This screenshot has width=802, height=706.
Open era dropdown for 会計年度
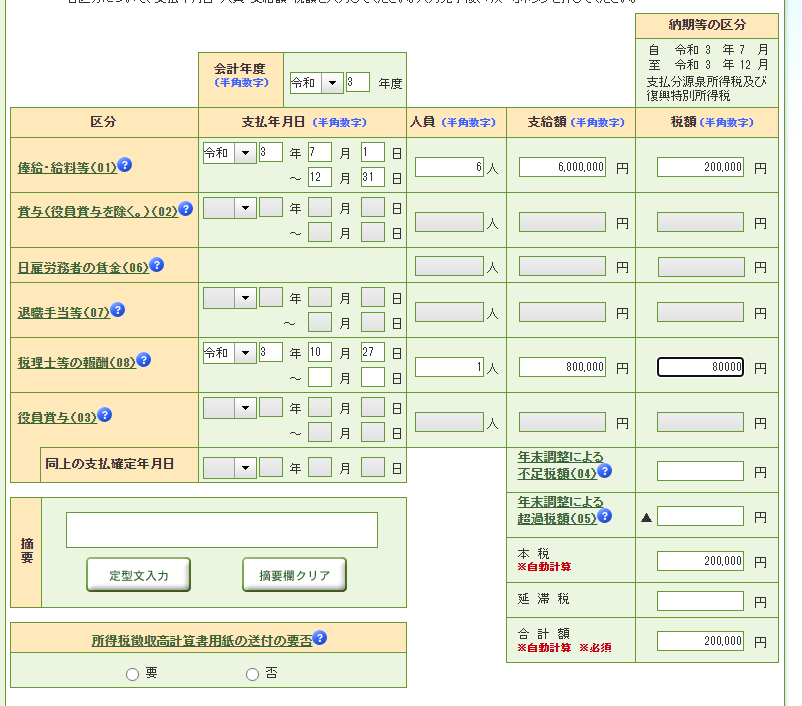coord(330,83)
